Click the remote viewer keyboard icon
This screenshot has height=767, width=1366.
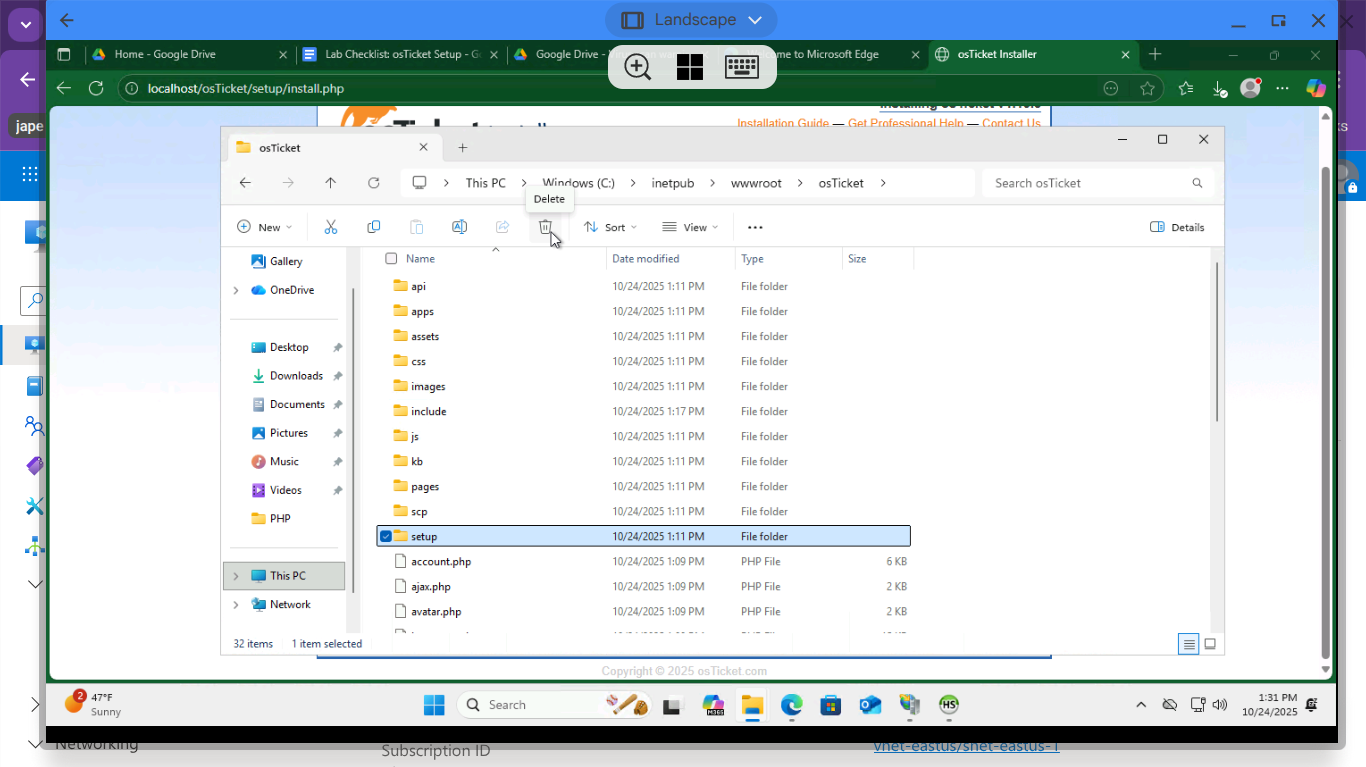click(x=741, y=67)
